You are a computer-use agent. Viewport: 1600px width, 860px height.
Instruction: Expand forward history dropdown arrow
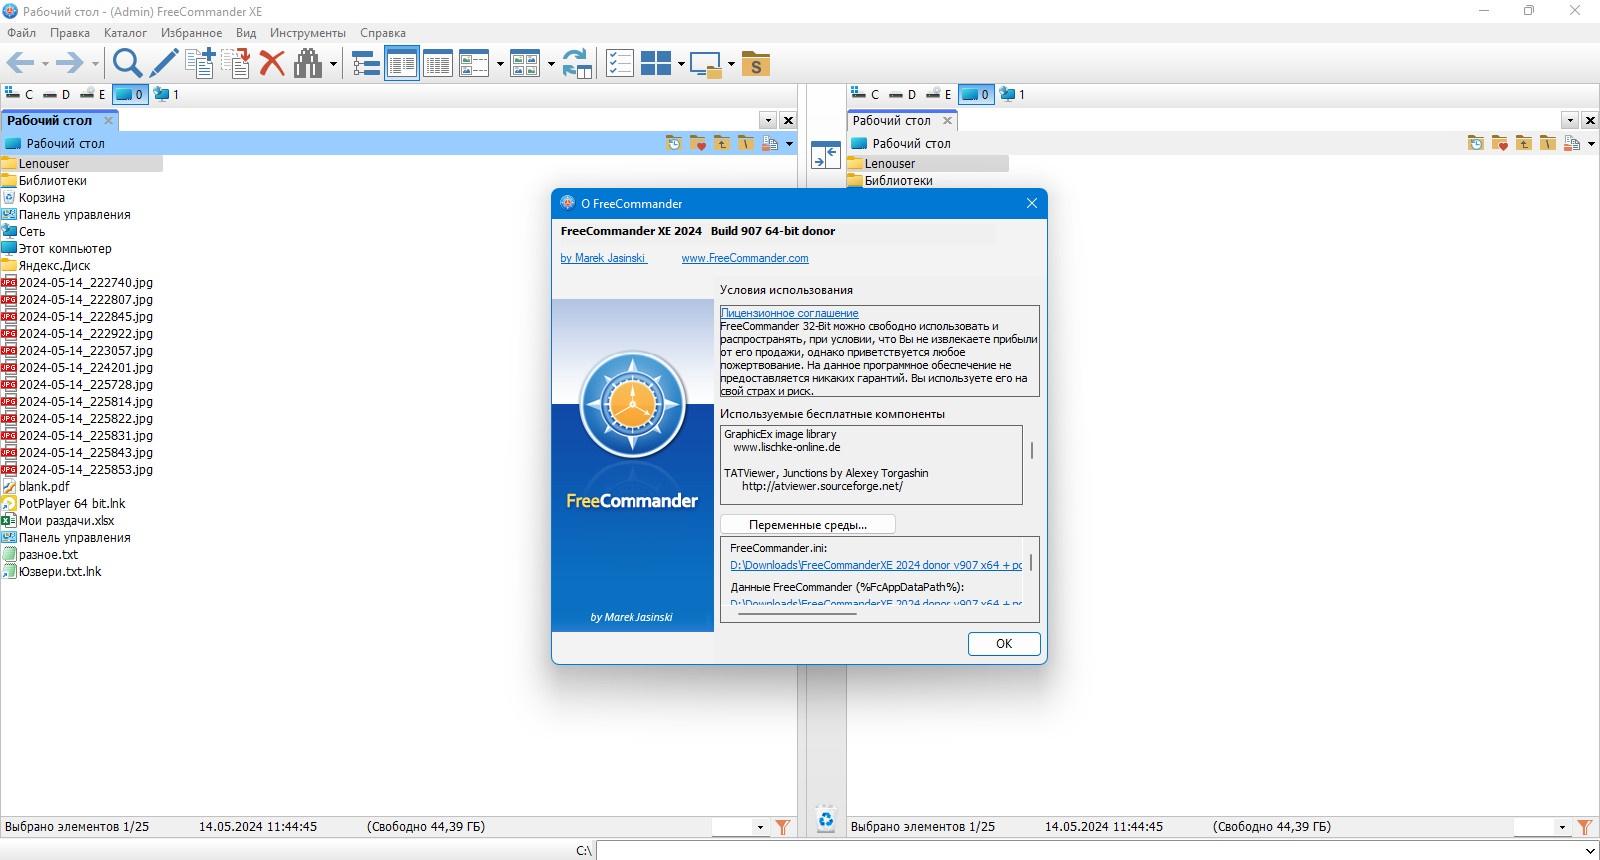[95, 65]
